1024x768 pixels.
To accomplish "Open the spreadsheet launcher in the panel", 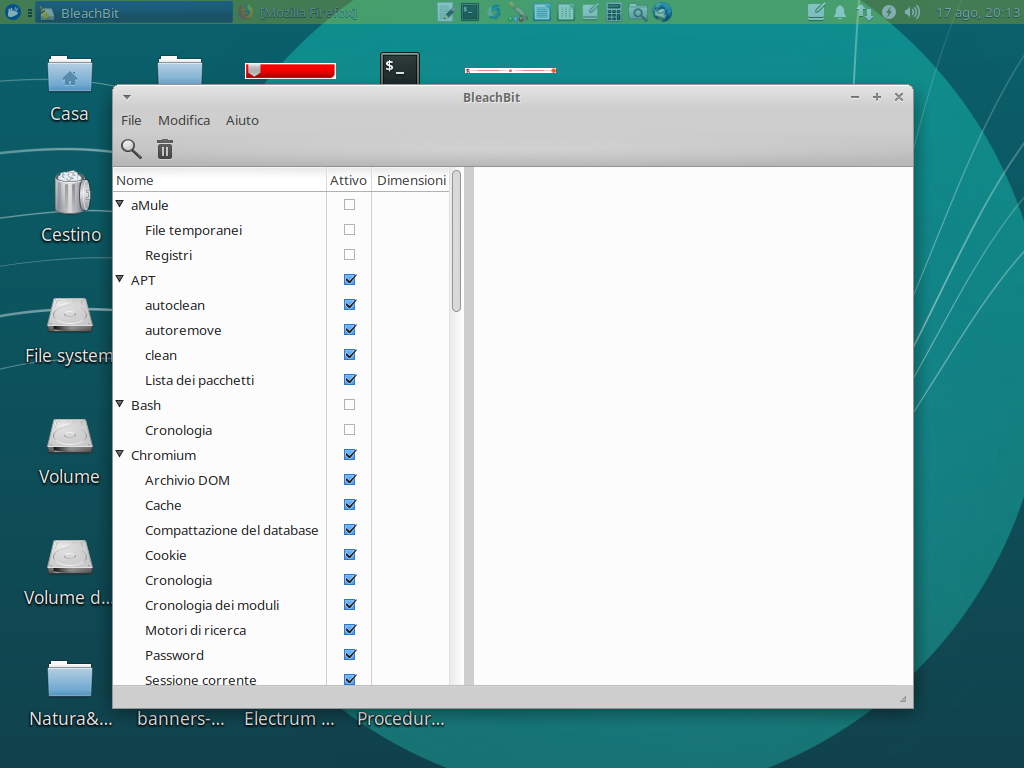I will coord(566,12).
